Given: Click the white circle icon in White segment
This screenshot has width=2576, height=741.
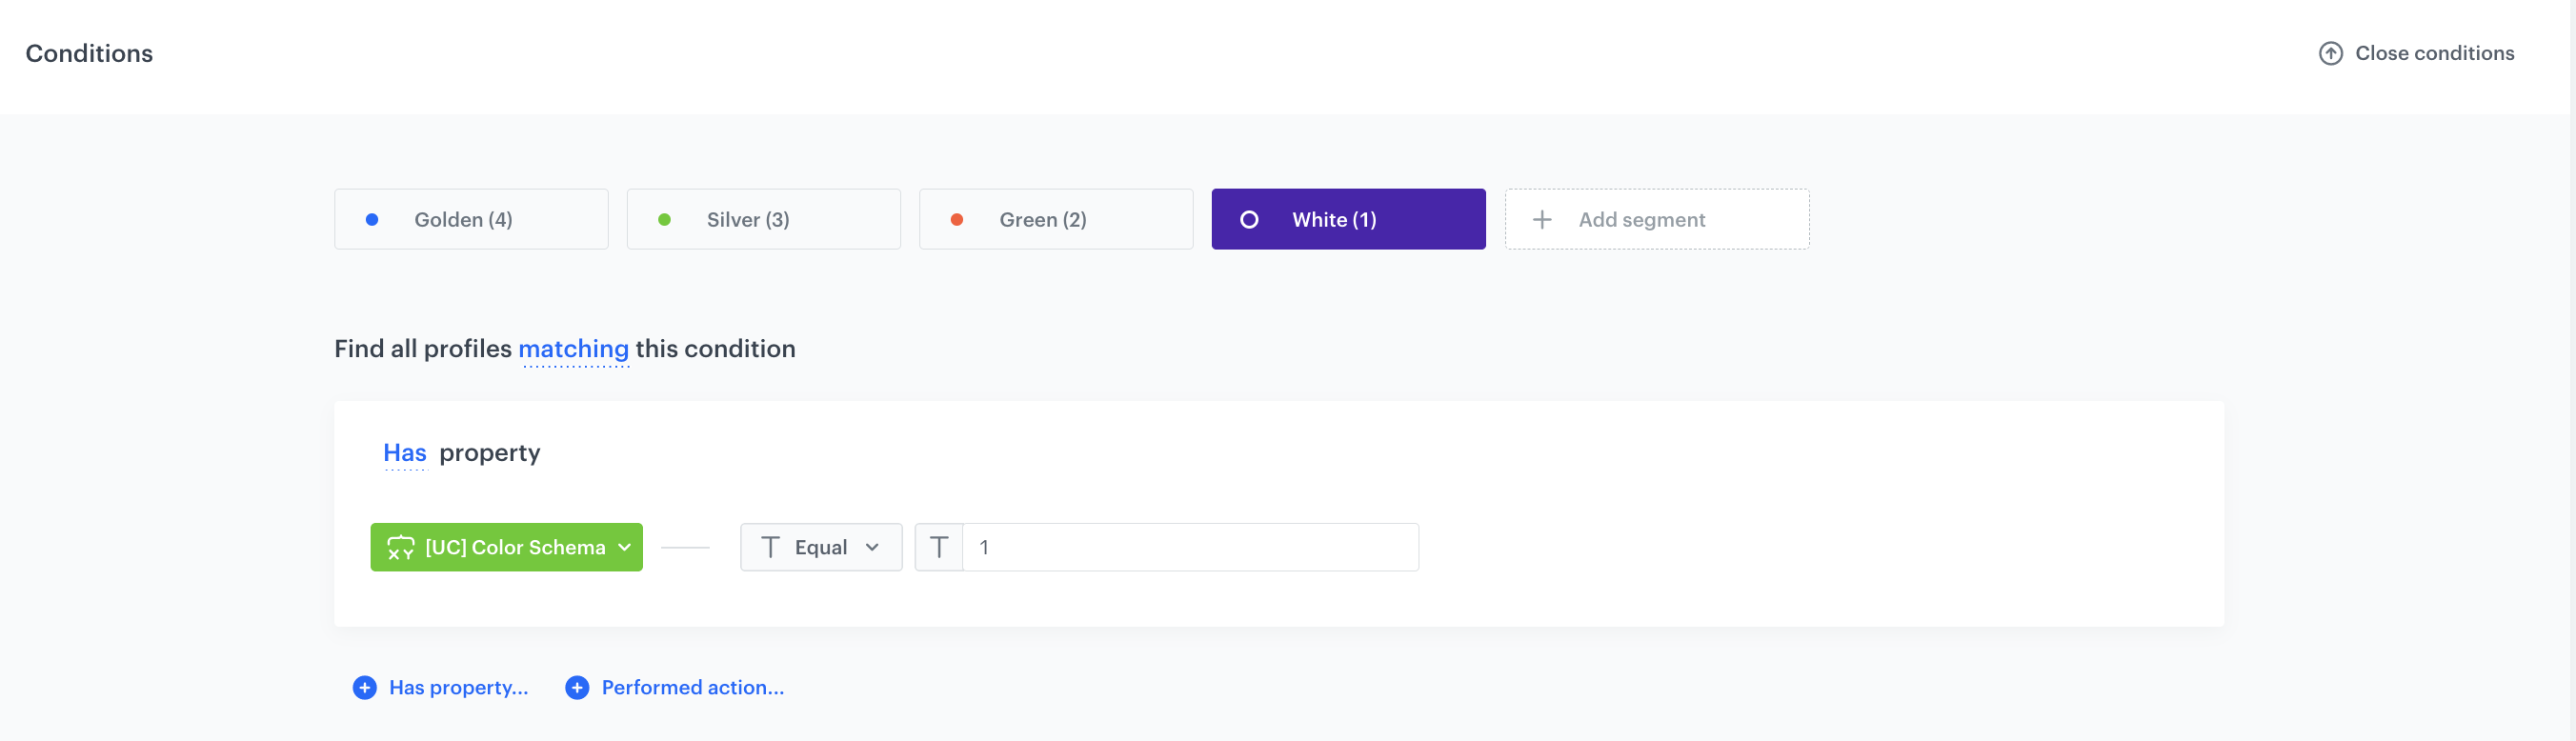Looking at the screenshot, I should click(1250, 219).
